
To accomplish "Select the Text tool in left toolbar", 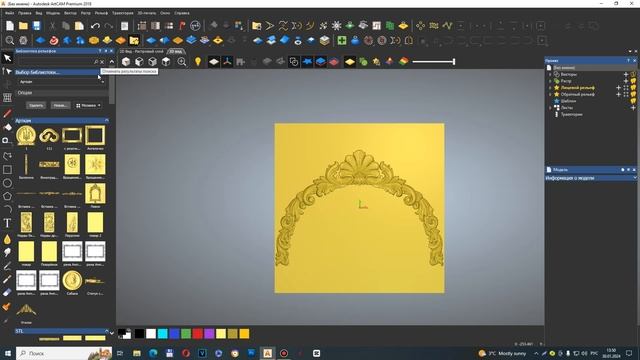I will click(x=7, y=223).
